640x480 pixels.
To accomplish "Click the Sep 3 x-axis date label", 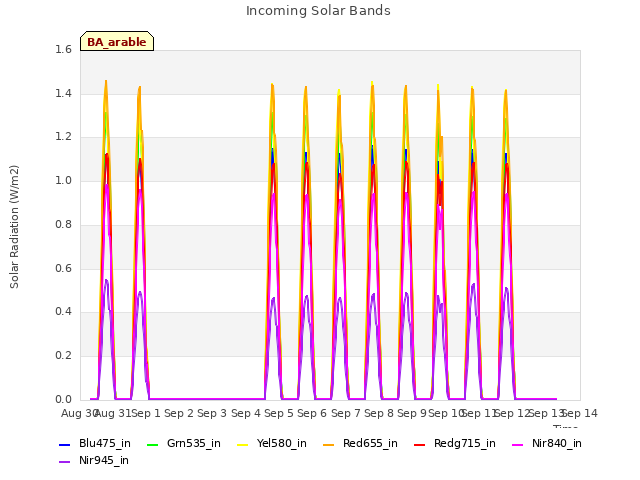I will [212, 413].
